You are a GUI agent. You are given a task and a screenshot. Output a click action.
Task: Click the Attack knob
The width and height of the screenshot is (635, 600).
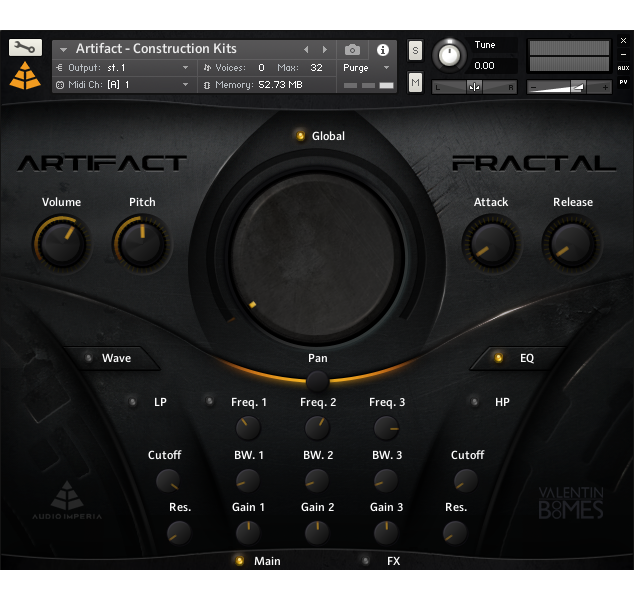492,244
